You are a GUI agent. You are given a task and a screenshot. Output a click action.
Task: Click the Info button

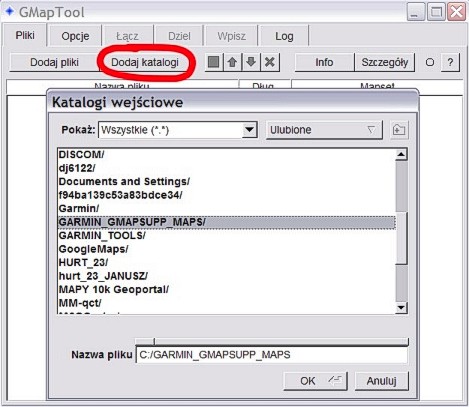324,62
